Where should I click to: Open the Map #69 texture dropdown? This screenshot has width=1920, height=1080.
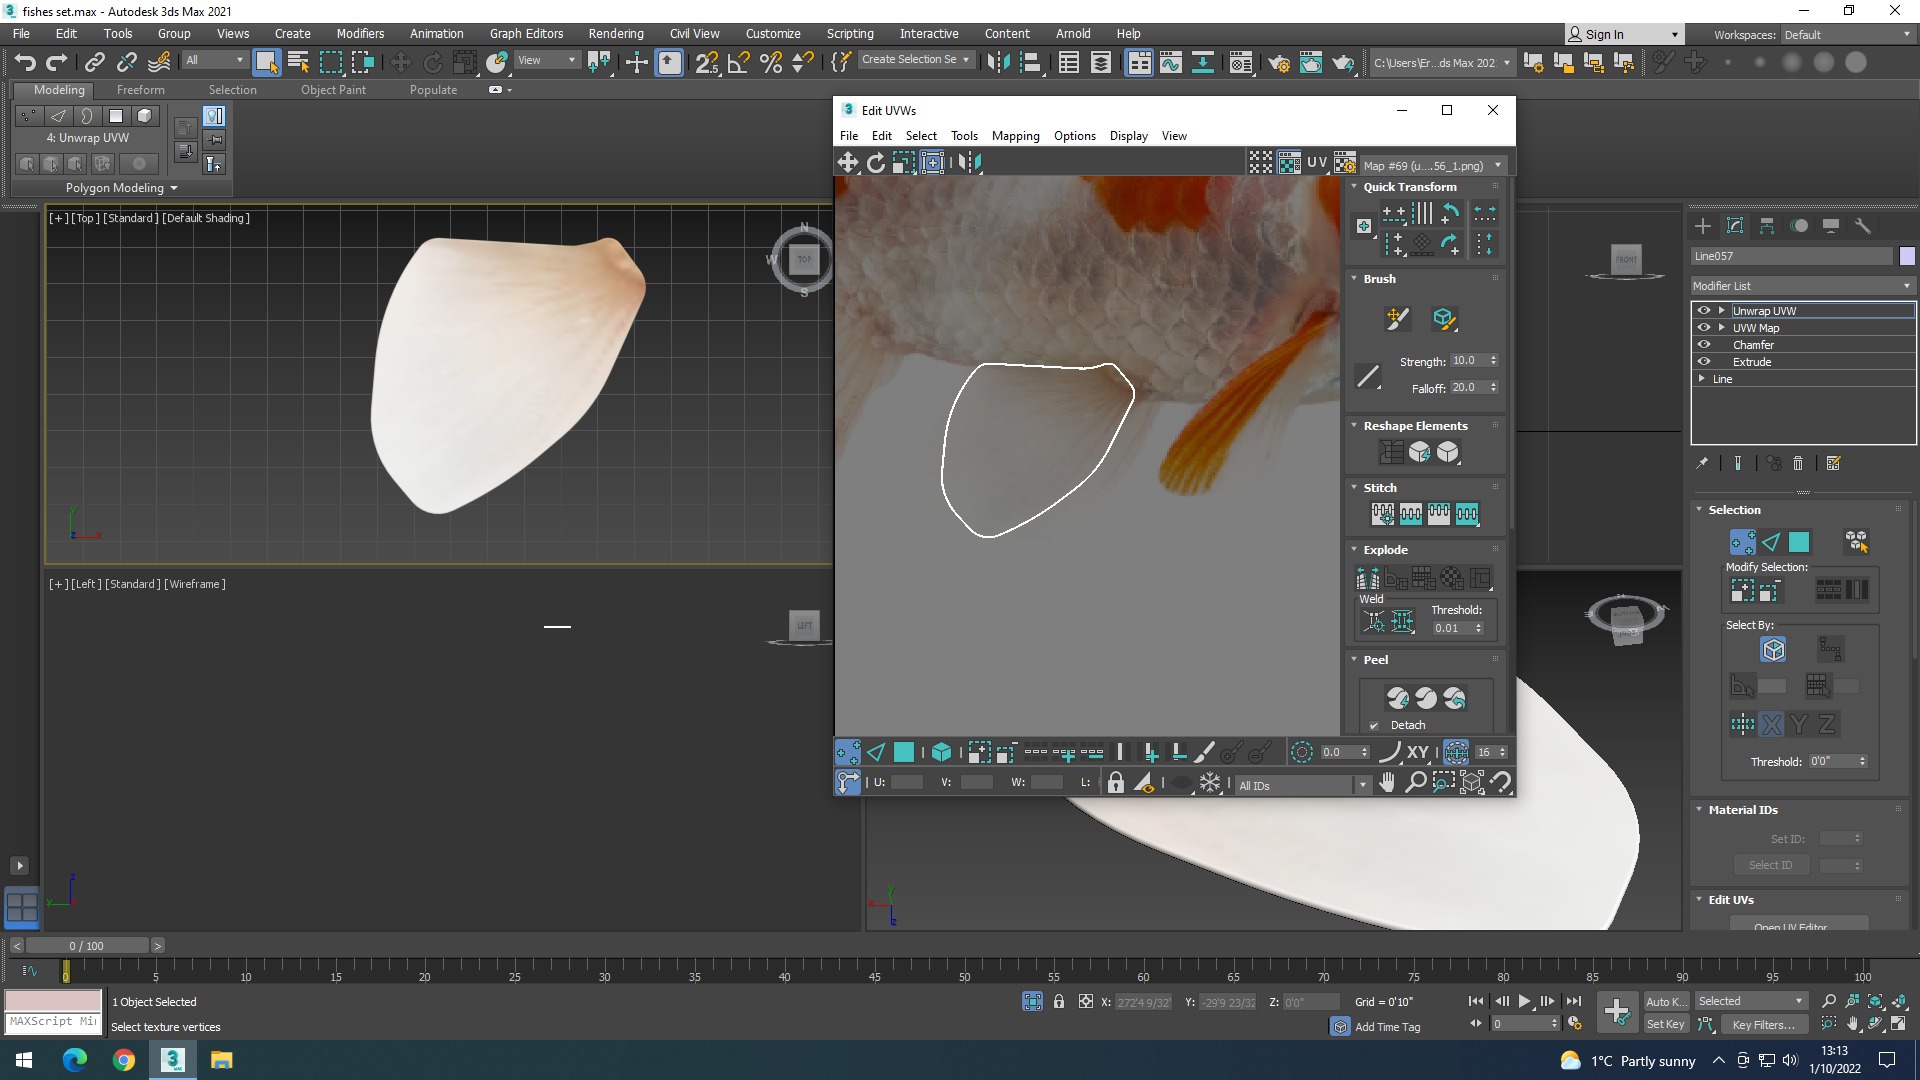(1433, 166)
